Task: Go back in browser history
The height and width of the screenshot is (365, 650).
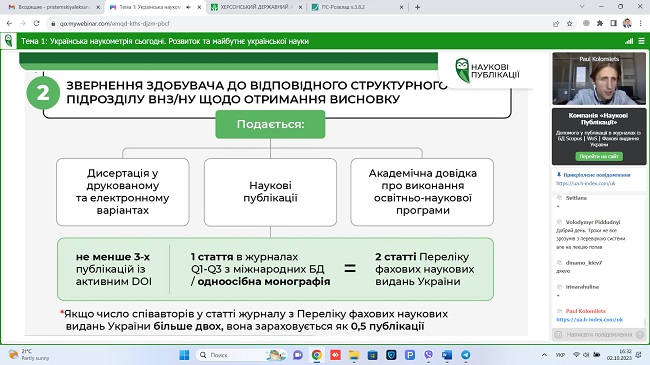Action: coord(9,24)
